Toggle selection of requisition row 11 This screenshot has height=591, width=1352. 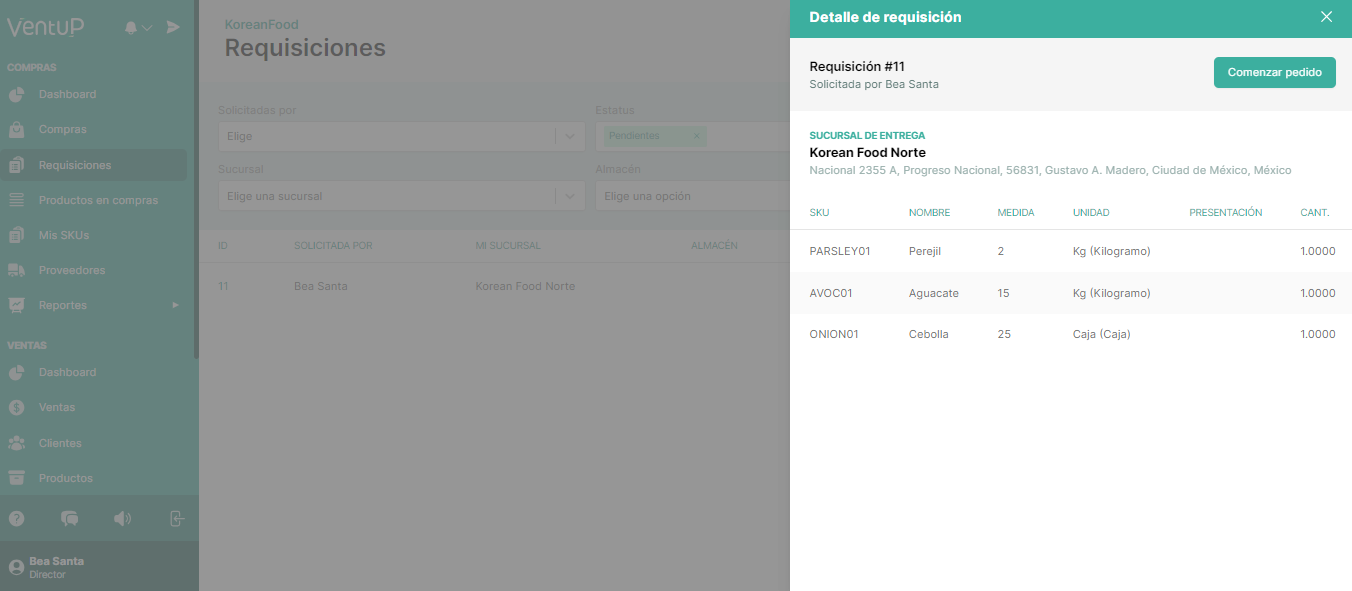pos(222,286)
